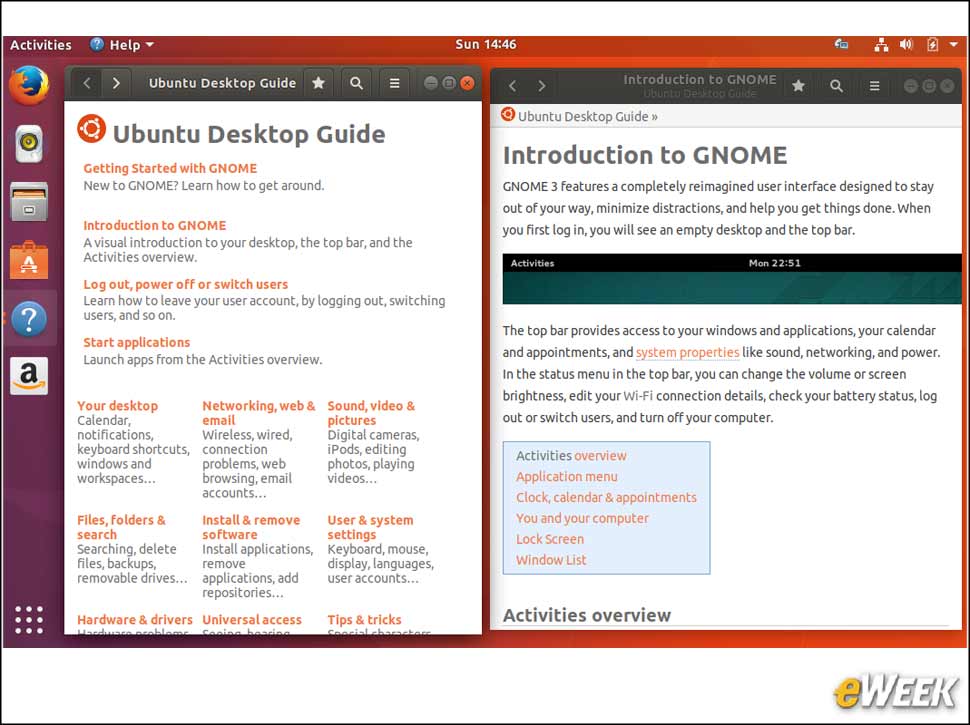
Task: Open Log out, power off or switch users
Action: tap(186, 284)
